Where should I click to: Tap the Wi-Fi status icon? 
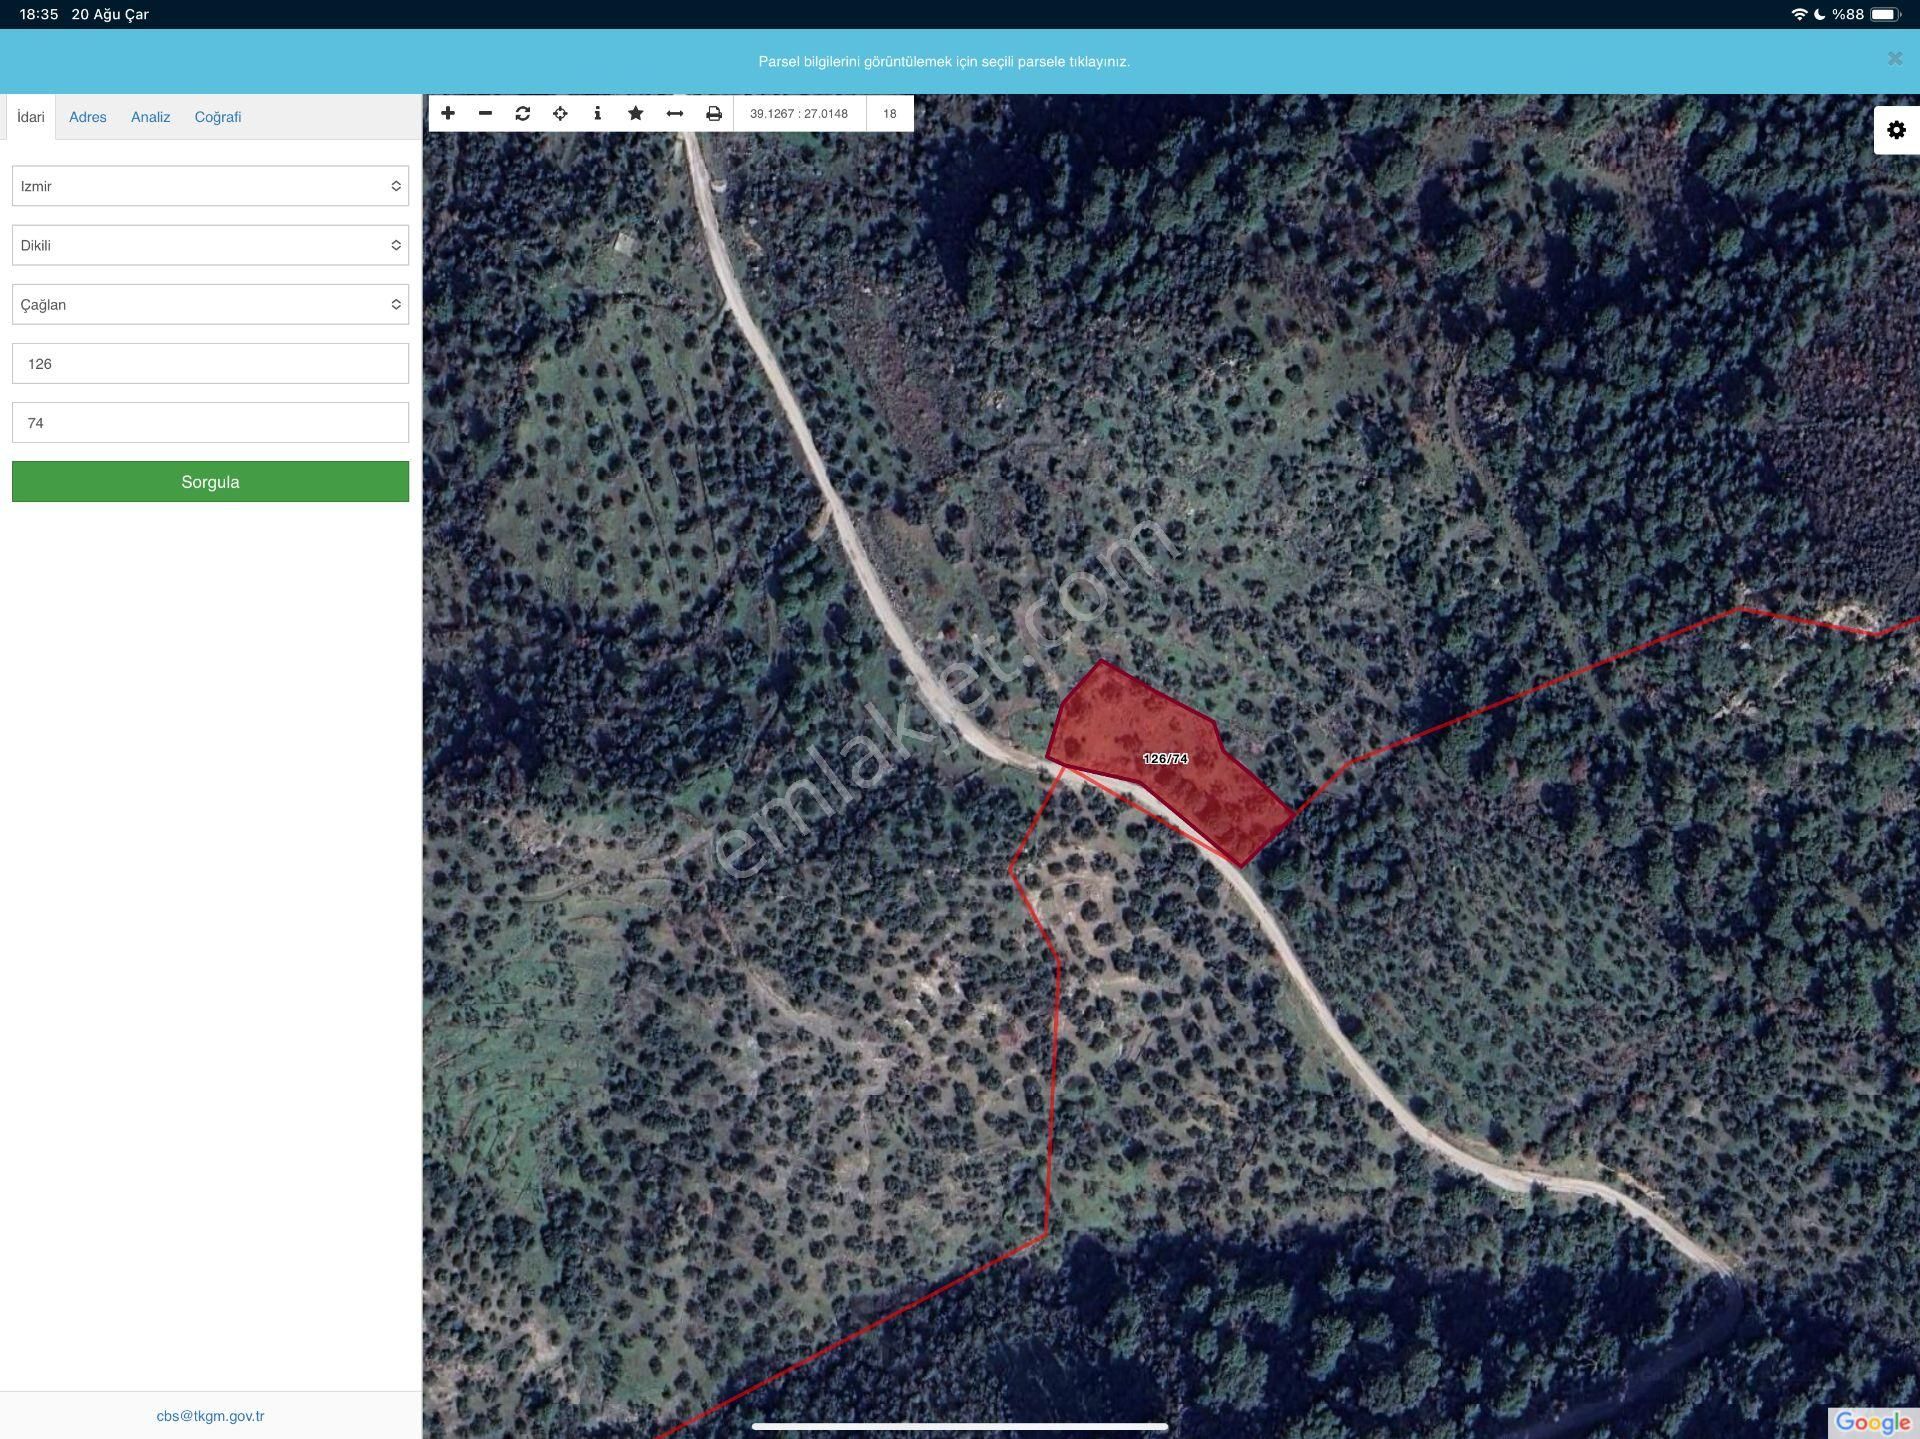[1799, 14]
